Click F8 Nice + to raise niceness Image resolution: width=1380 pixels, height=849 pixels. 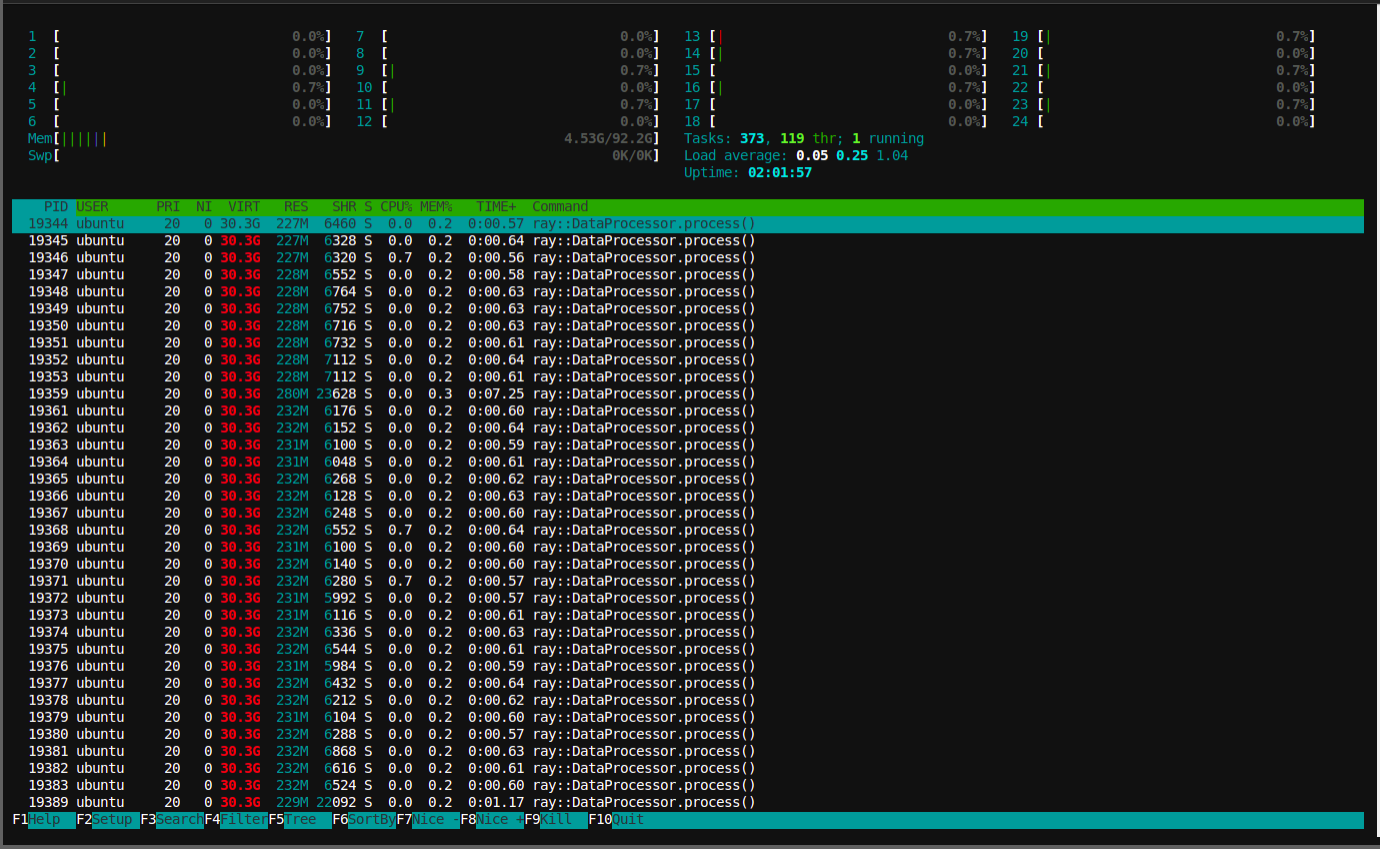tap(492, 820)
